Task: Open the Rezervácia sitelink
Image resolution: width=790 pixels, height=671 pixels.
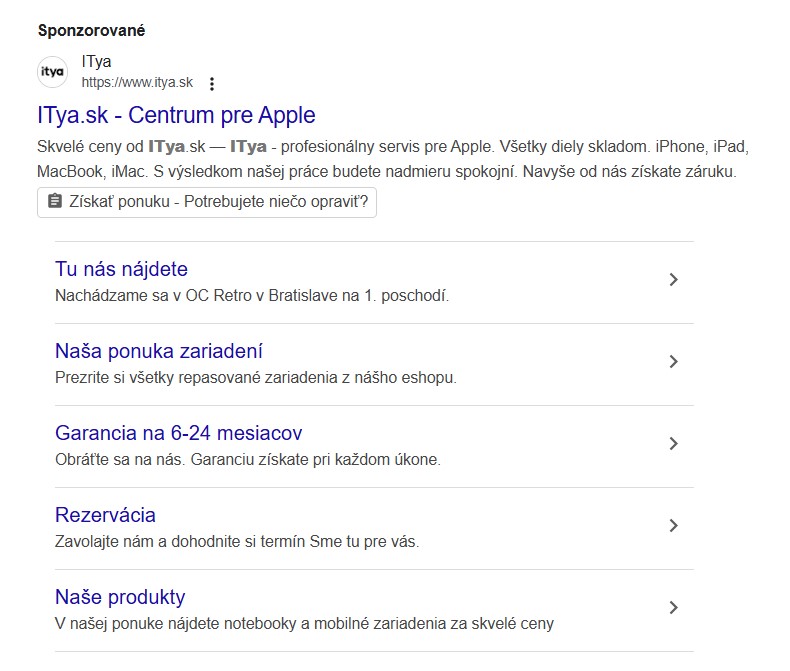Action: (x=105, y=515)
